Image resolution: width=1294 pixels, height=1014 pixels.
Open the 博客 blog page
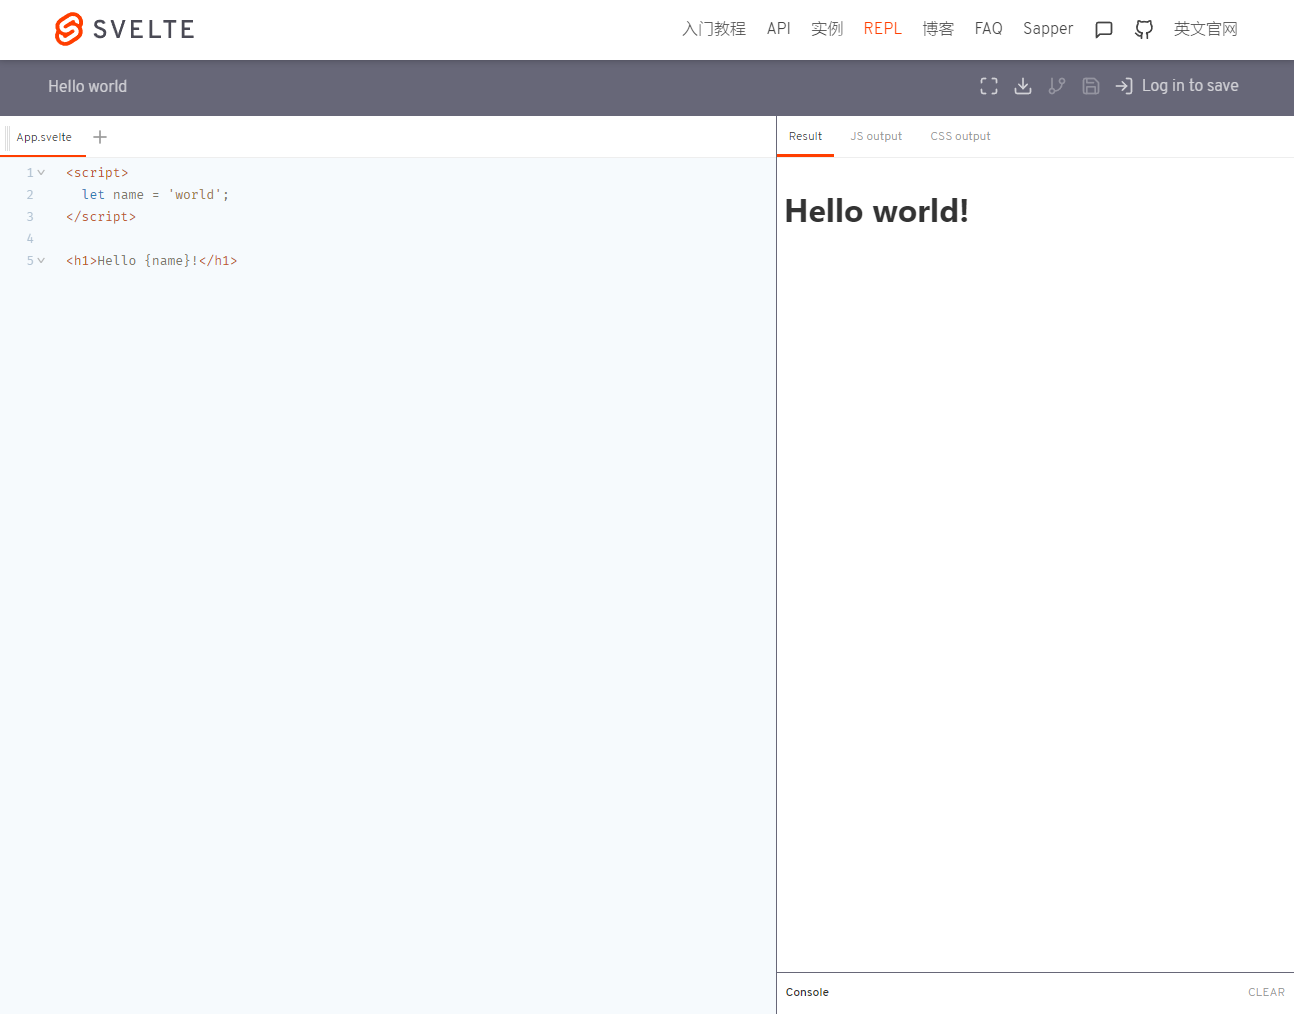coord(938,29)
